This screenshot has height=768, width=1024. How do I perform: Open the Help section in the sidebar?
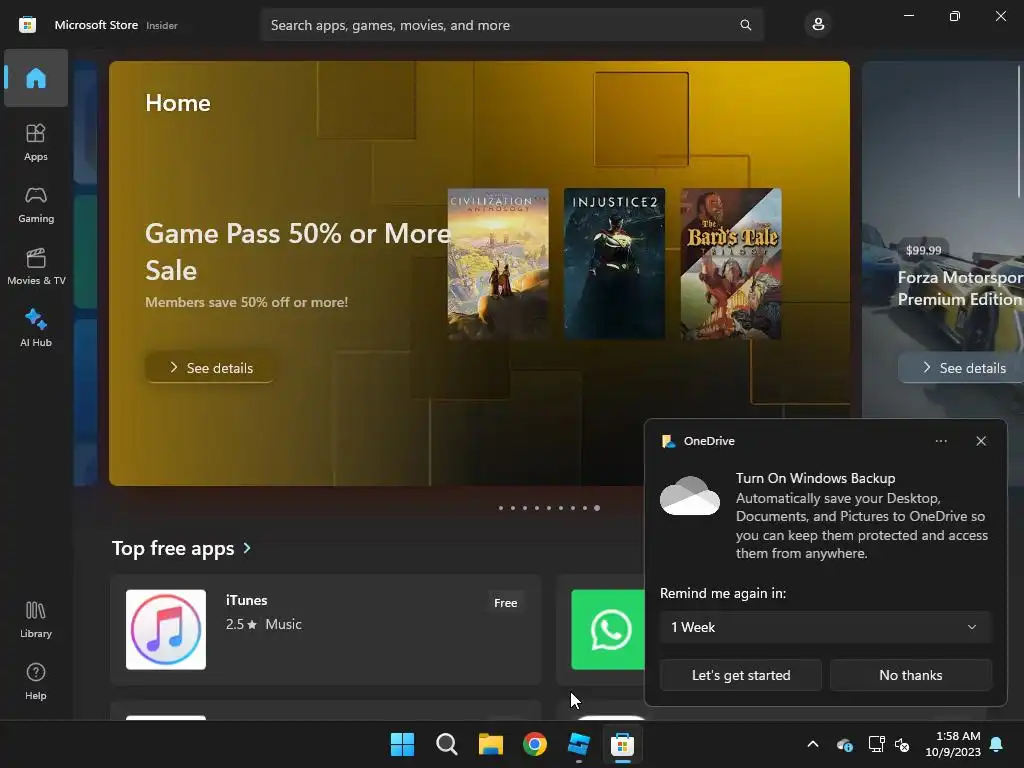[36, 681]
